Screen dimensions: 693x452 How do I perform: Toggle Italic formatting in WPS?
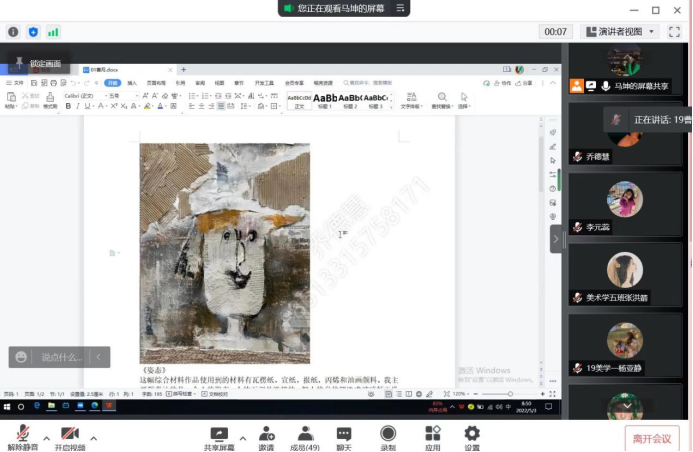point(78,106)
